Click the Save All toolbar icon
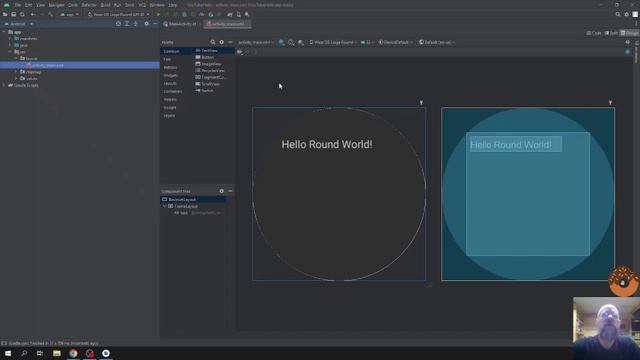 (x=13, y=14)
